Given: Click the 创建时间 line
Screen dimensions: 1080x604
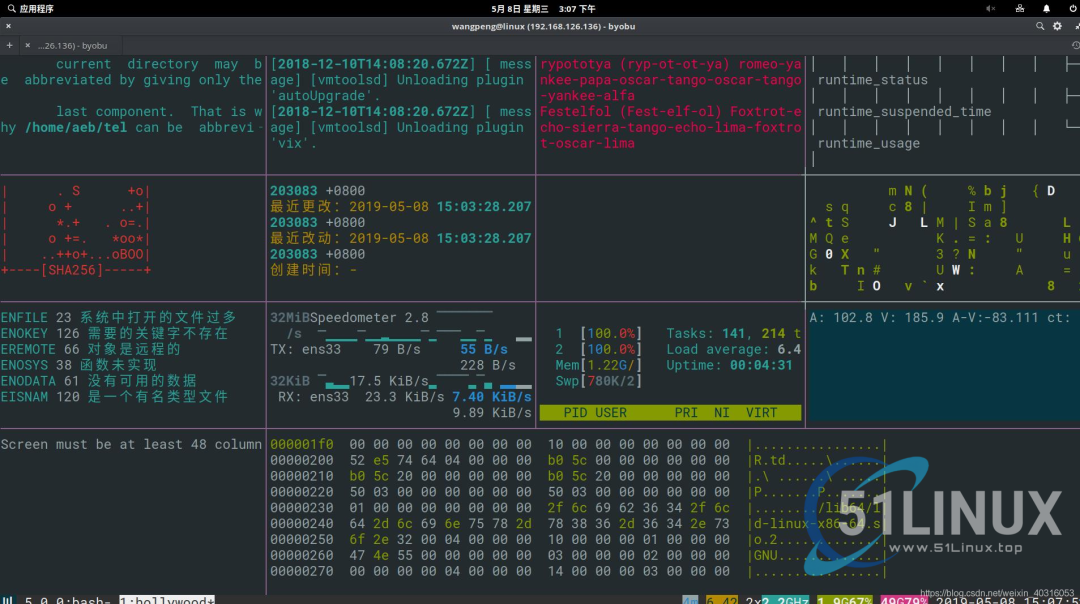Looking at the screenshot, I should [313, 270].
